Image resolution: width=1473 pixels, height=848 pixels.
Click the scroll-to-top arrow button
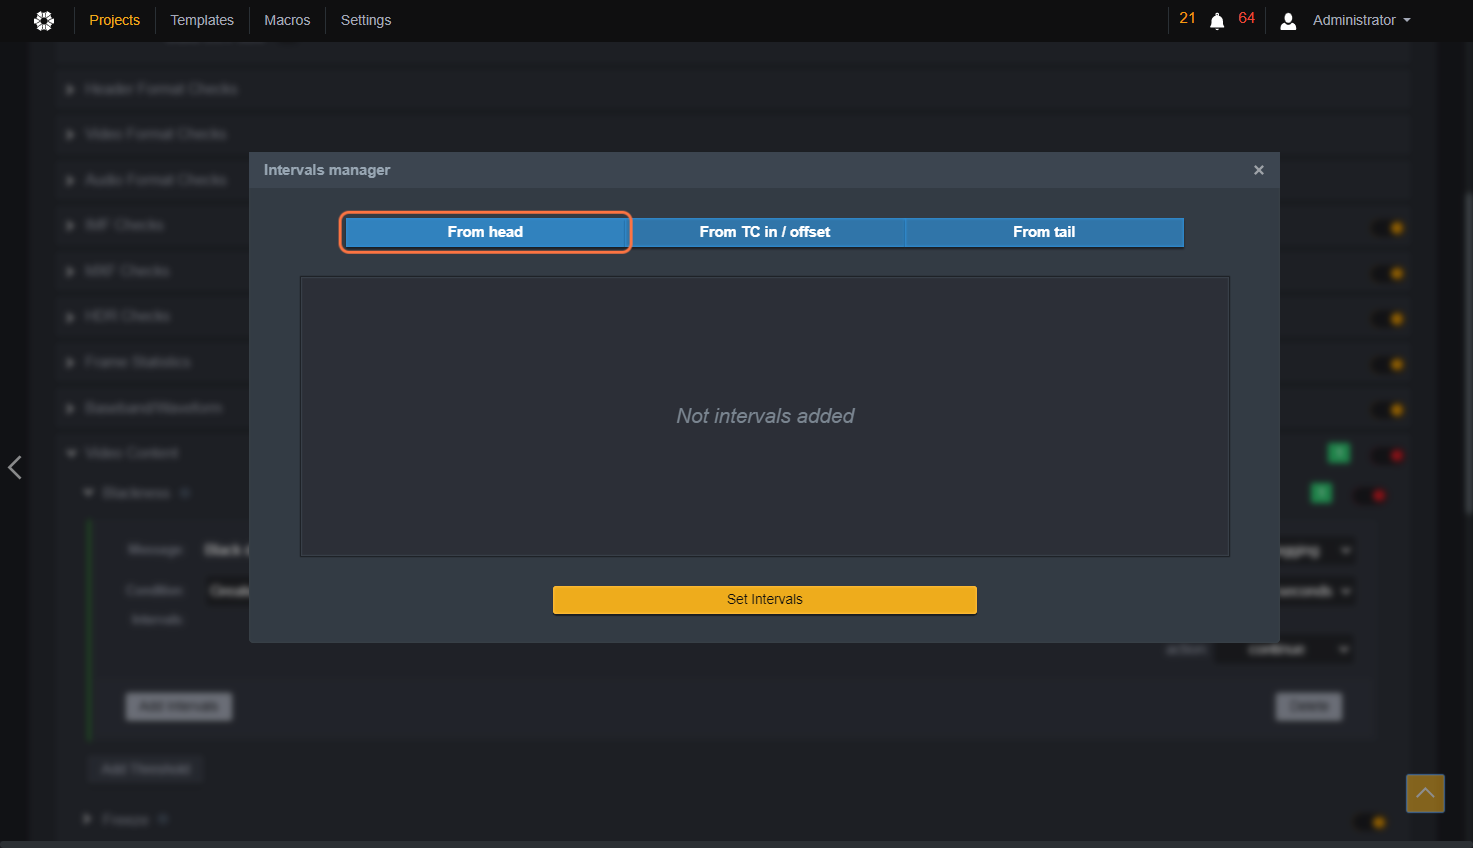(x=1425, y=793)
